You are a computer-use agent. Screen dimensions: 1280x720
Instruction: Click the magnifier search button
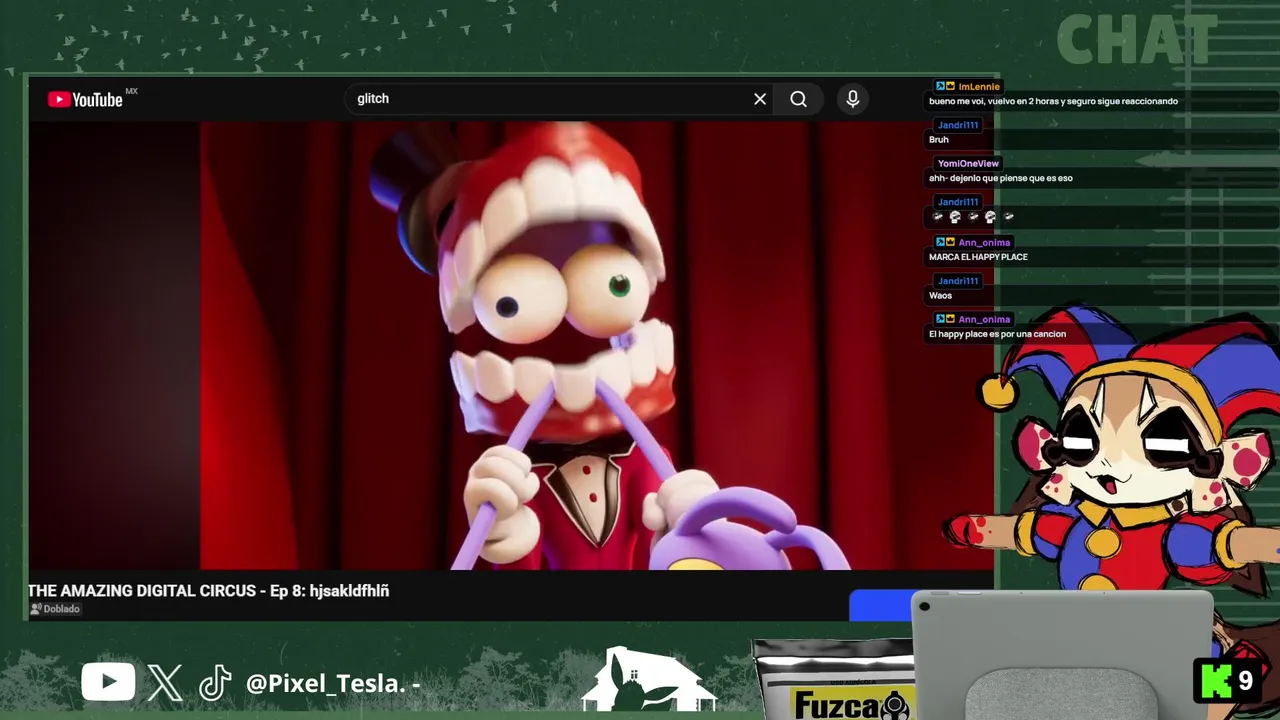798,99
